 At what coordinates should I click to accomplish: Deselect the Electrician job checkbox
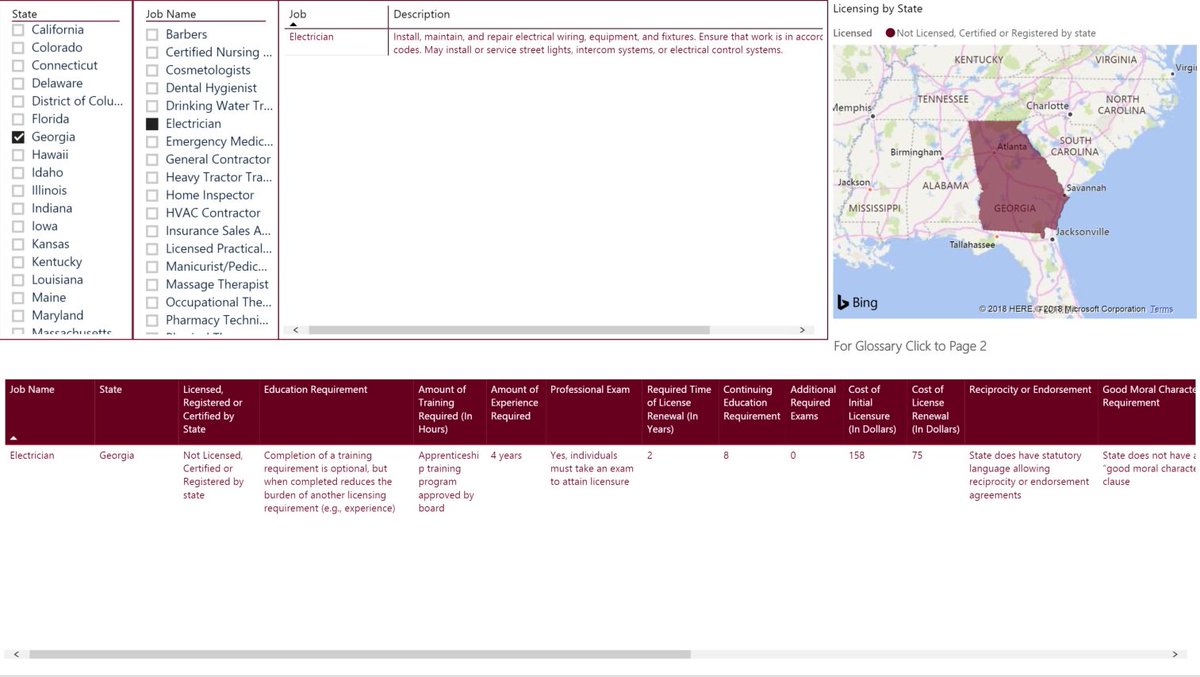click(x=152, y=124)
